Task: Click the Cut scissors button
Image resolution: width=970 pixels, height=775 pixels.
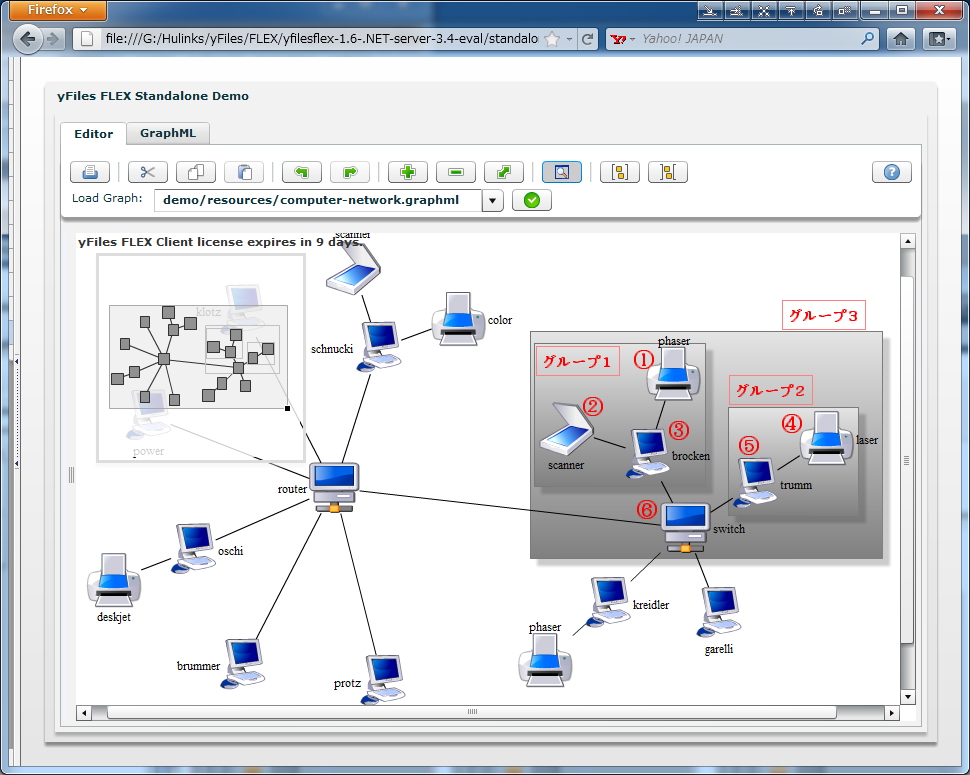Action: click(x=147, y=172)
